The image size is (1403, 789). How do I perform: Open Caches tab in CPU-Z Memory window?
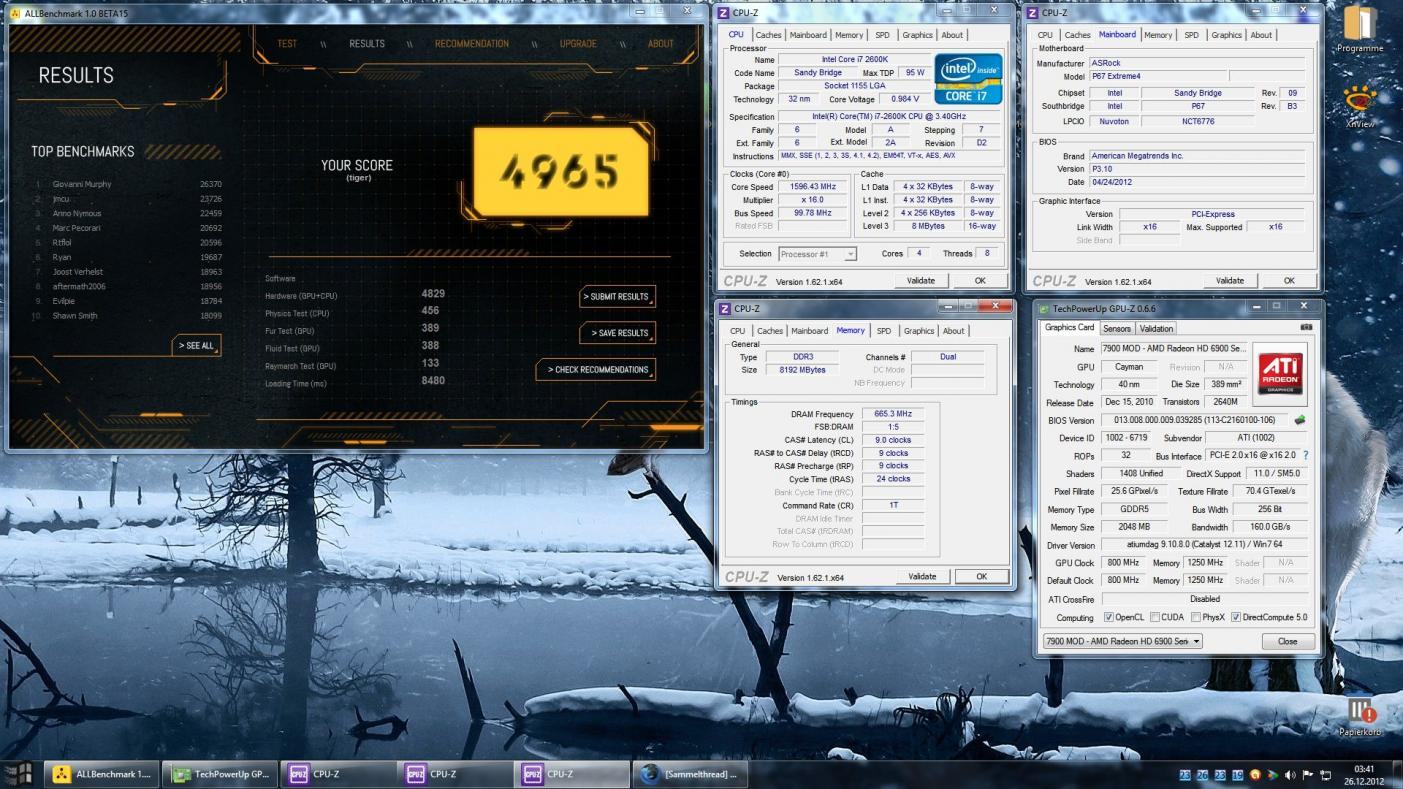point(770,331)
